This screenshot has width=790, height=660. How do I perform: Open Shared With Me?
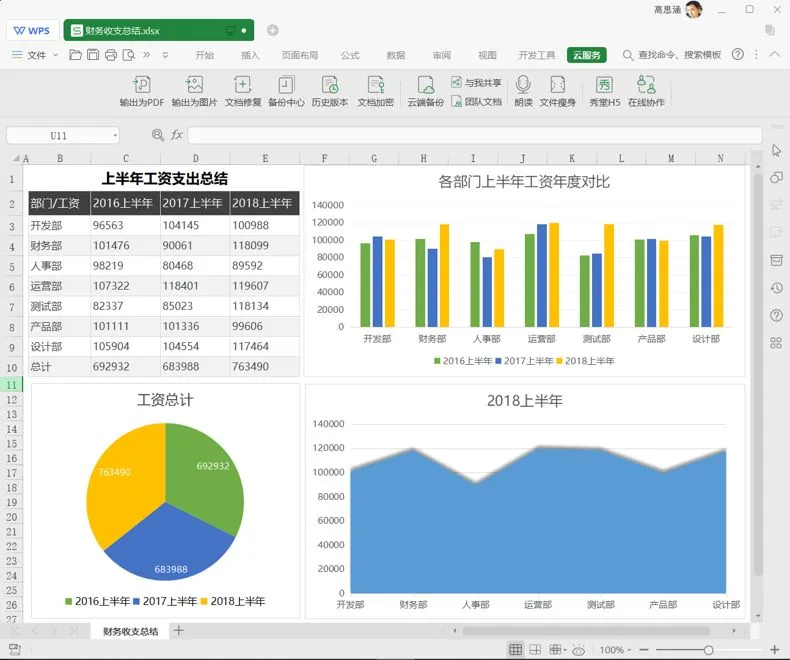(x=477, y=83)
